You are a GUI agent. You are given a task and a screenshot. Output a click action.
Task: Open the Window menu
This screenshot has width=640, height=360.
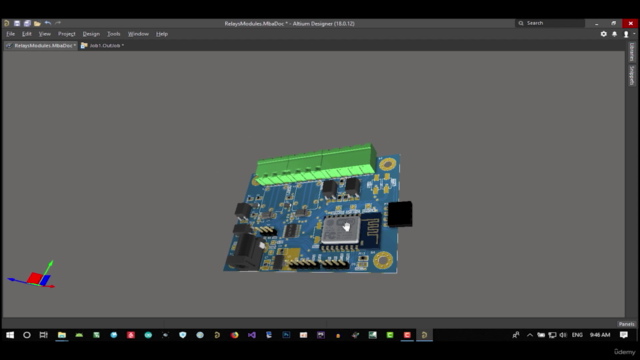pyautogui.click(x=138, y=34)
